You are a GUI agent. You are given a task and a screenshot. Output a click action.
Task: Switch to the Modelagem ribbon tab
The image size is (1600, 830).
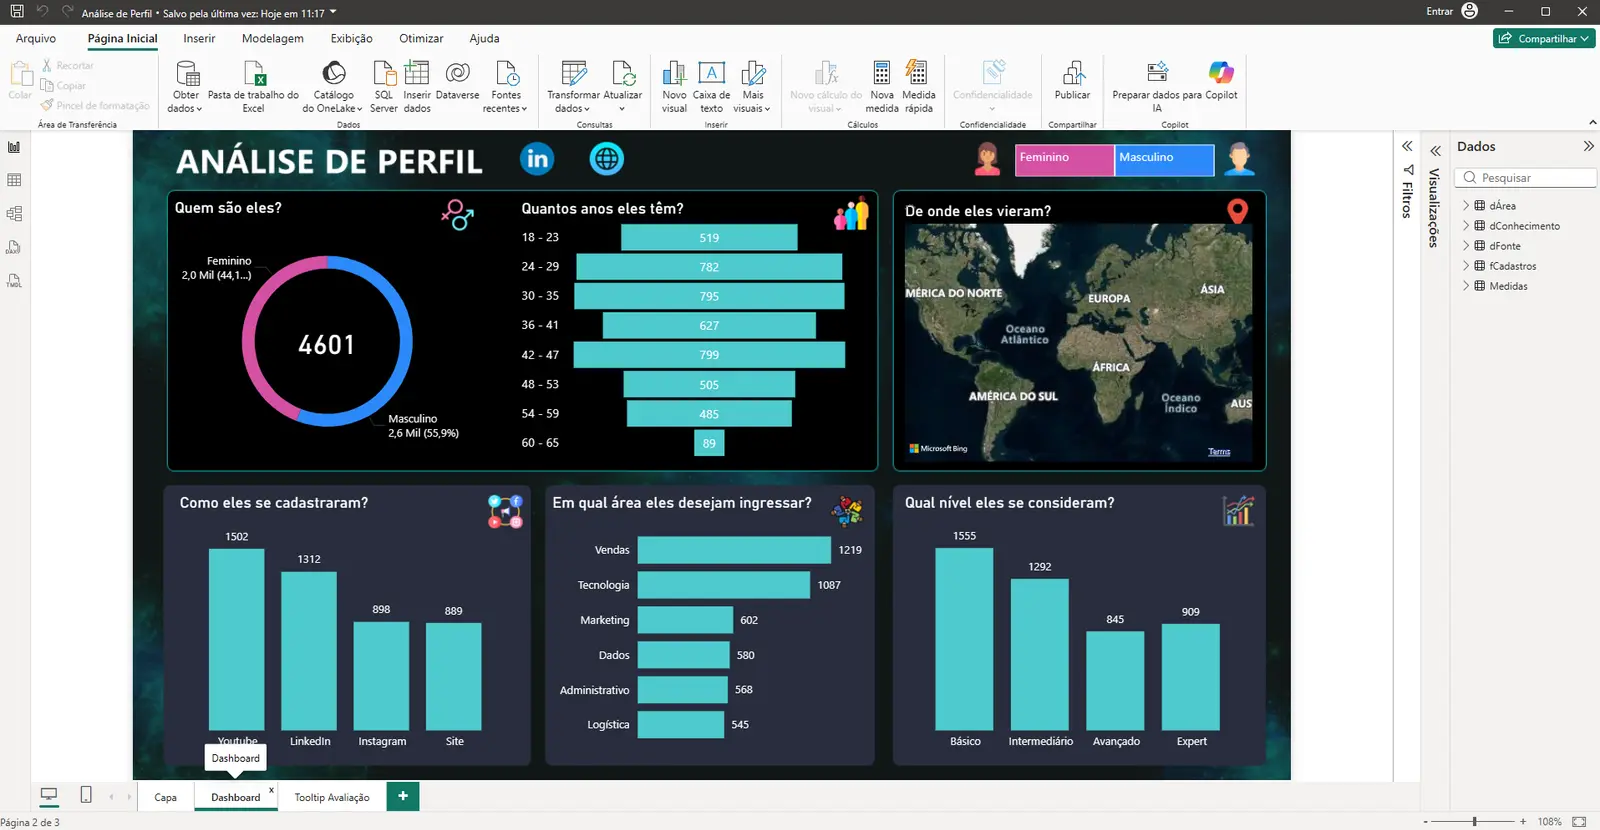[273, 38]
